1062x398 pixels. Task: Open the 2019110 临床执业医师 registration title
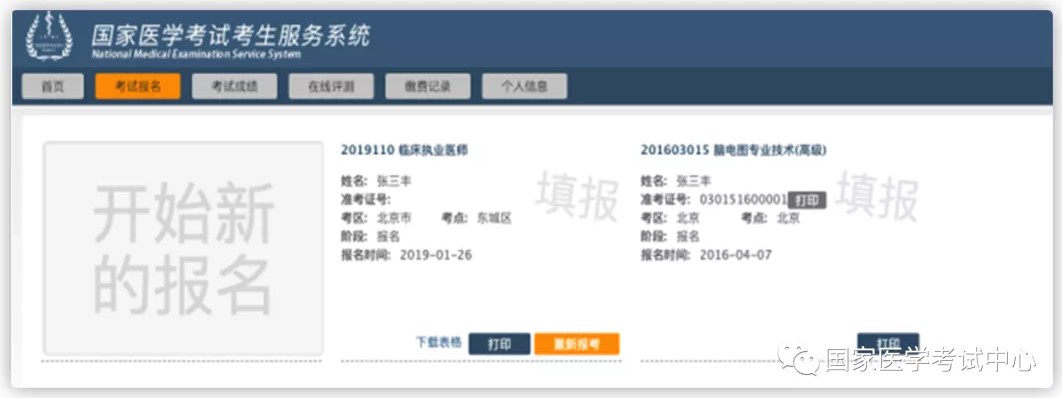click(x=404, y=150)
